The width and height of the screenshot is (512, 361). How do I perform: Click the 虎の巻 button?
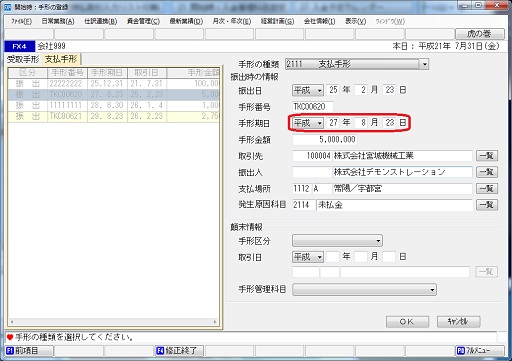pyautogui.click(x=480, y=34)
